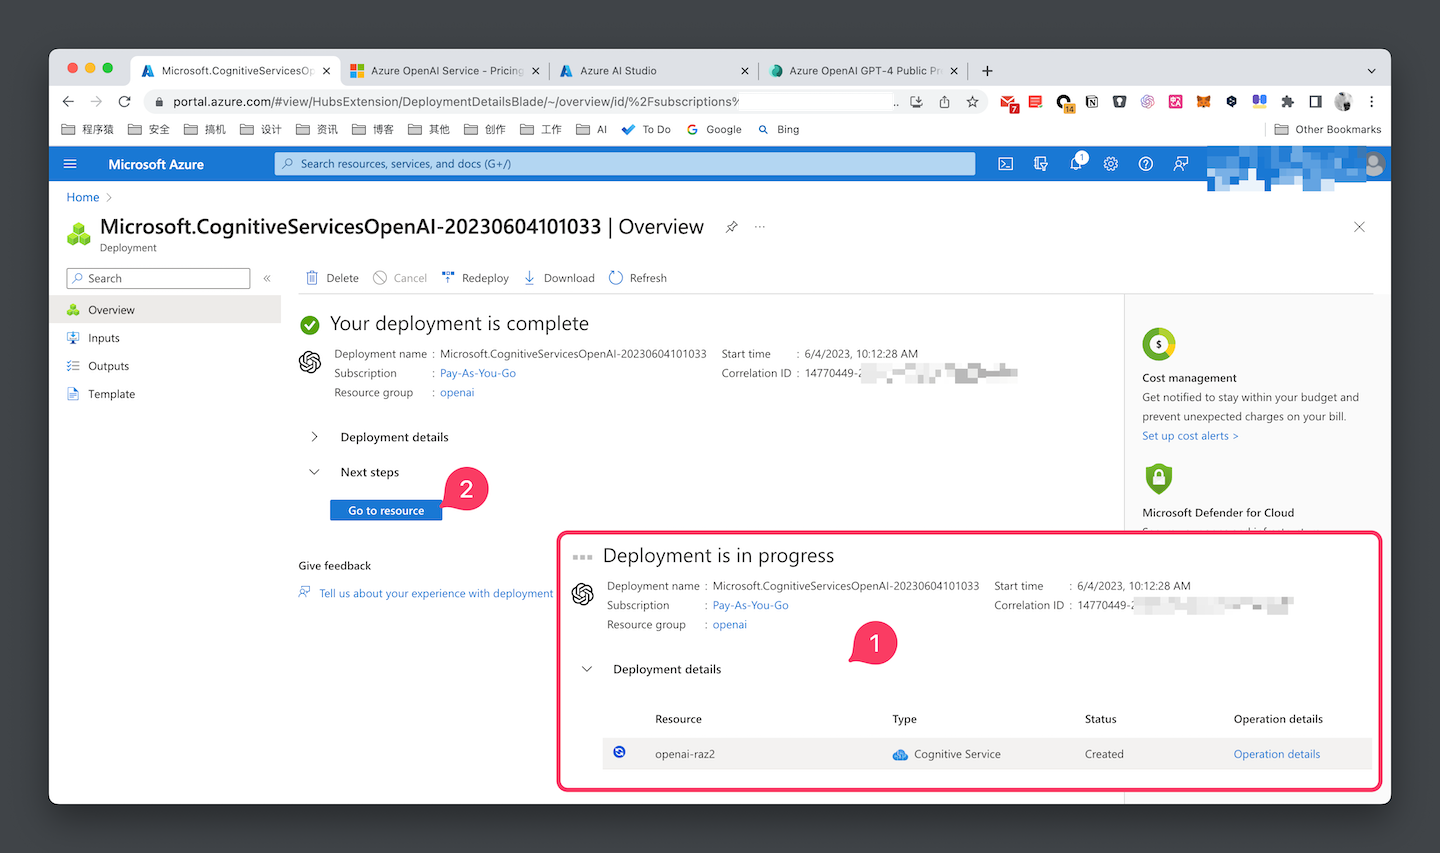The image size is (1440, 853).
Task: Open the Notion extension icon
Action: pyautogui.click(x=1092, y=101)
